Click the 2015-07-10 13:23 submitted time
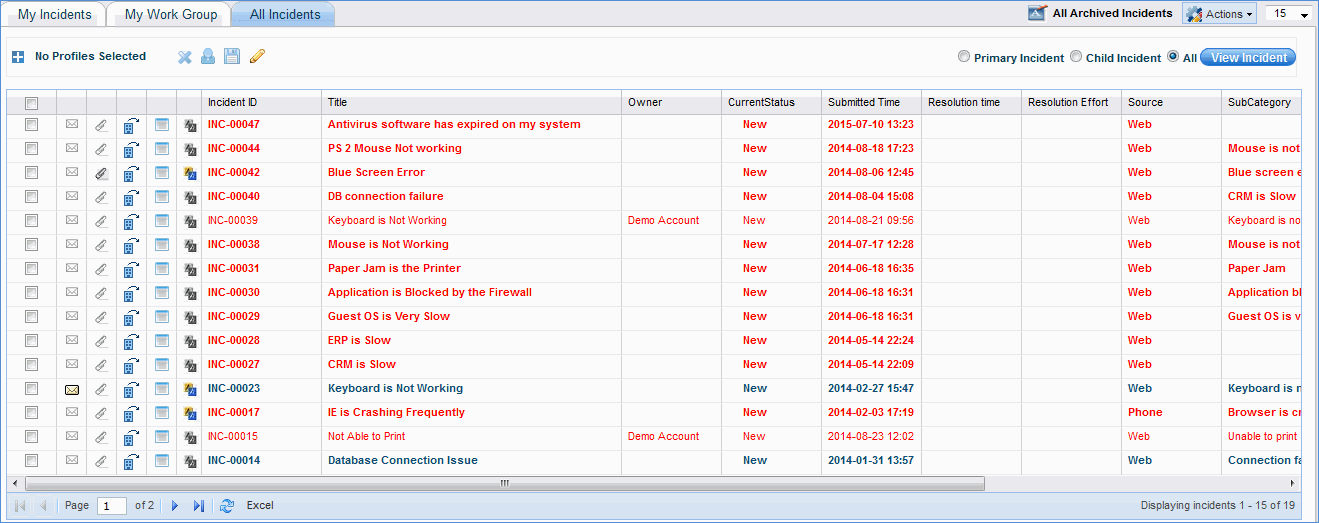The width and height of the screenshot is (1319, 523). coord(871,124)
